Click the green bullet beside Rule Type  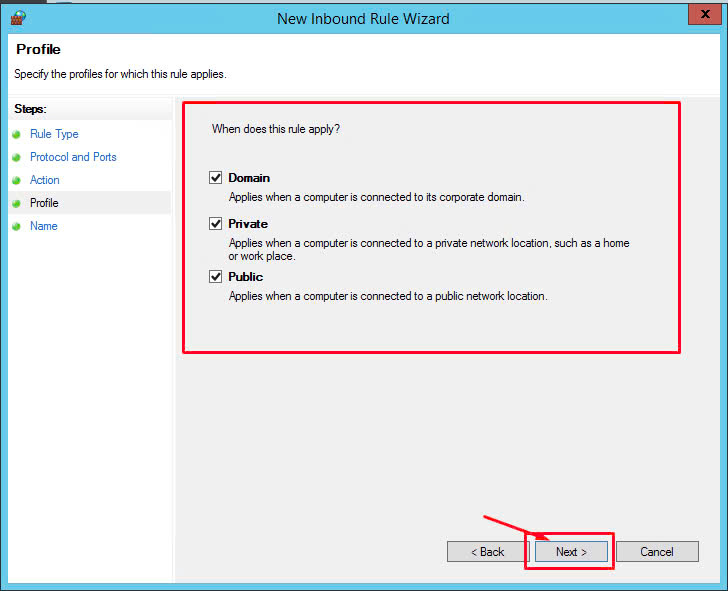17,135
